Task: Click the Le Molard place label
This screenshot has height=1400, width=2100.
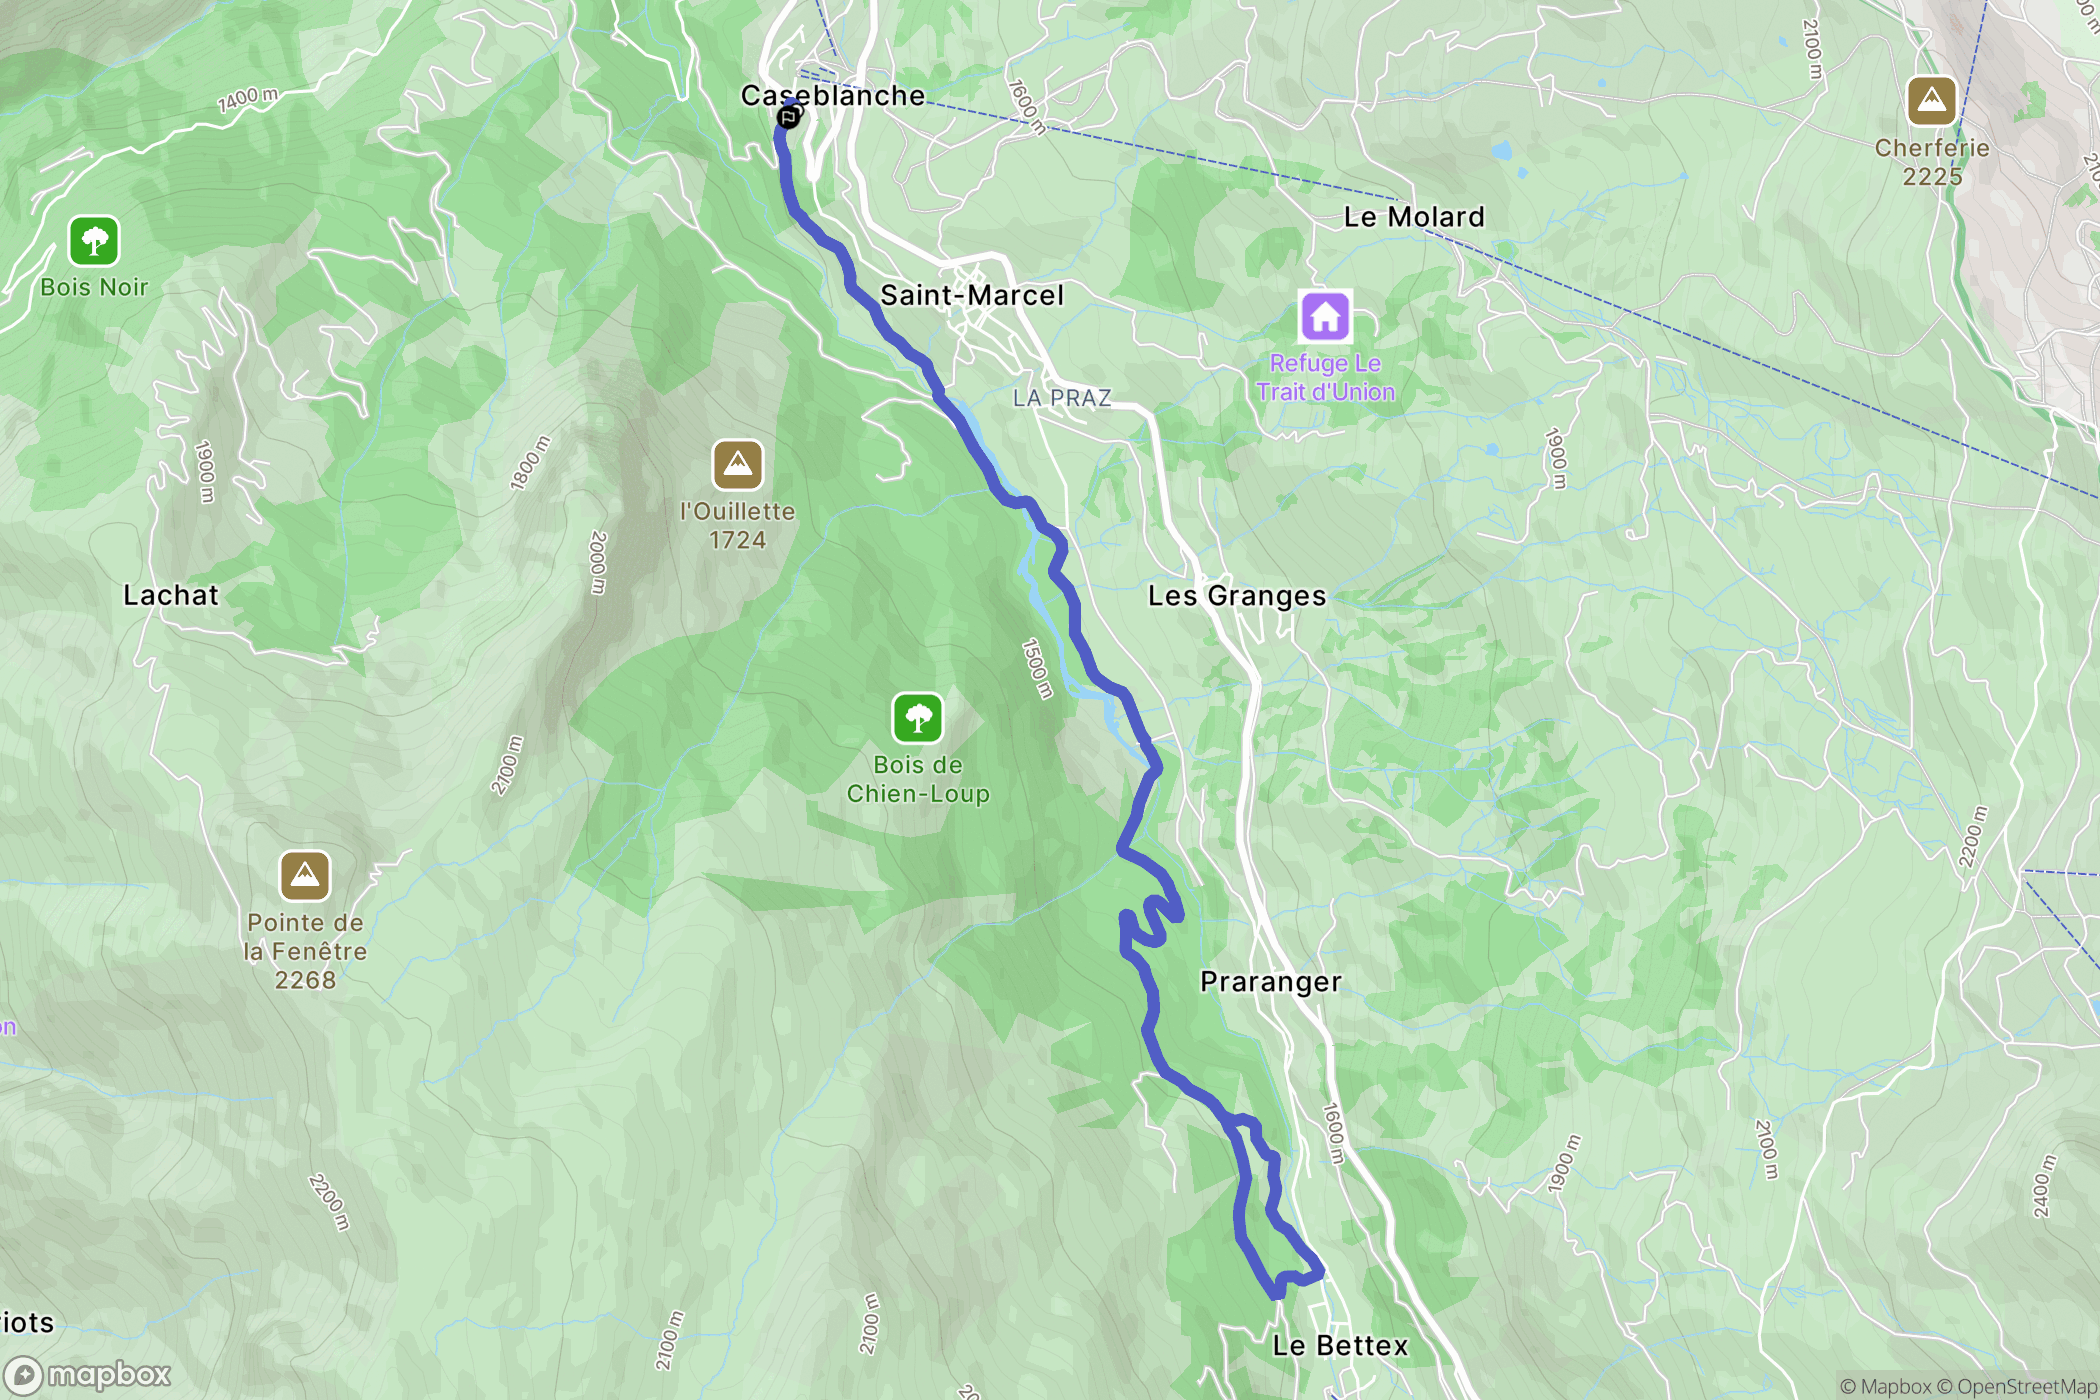Action: [x=1414, y=217]
